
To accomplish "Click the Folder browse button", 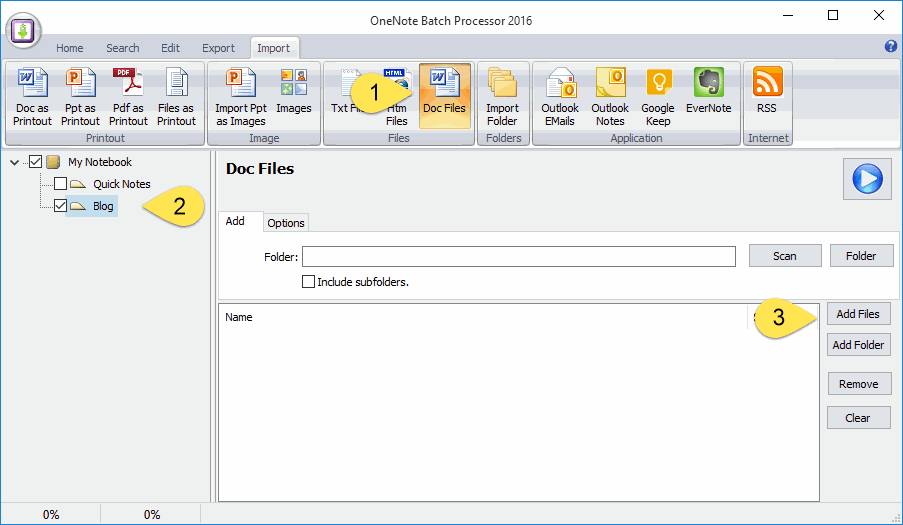I will (x=861, y=256).
